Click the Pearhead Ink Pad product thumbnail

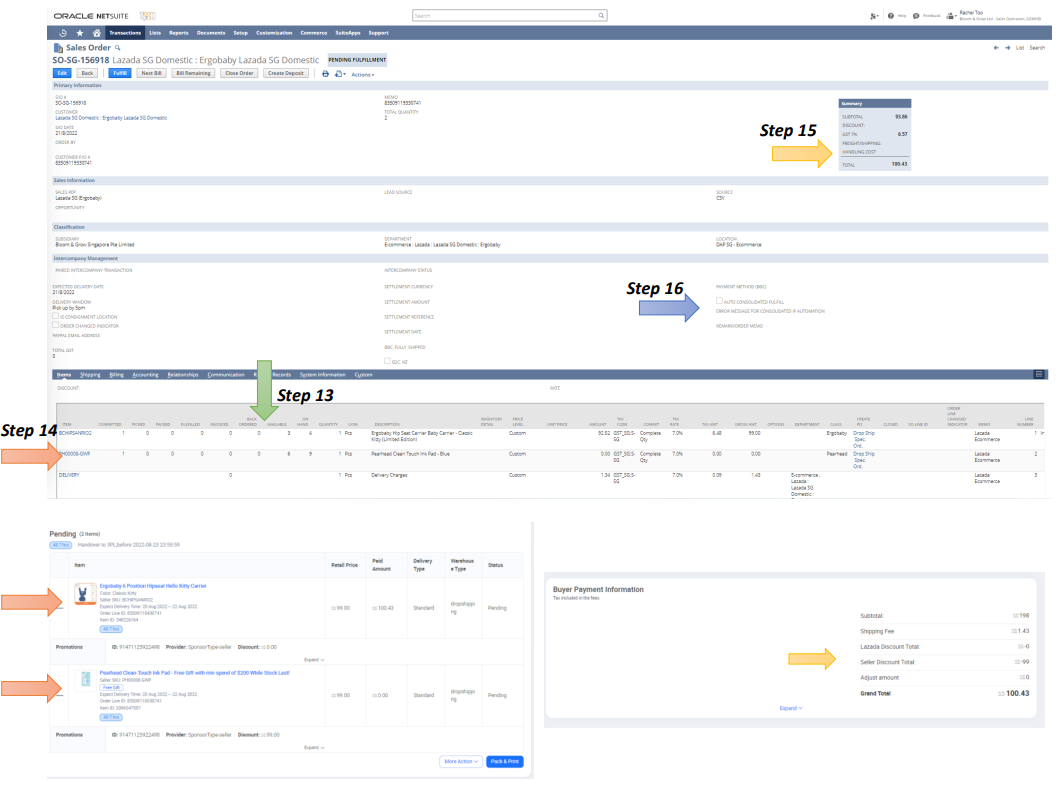click(x=86, y=679)
